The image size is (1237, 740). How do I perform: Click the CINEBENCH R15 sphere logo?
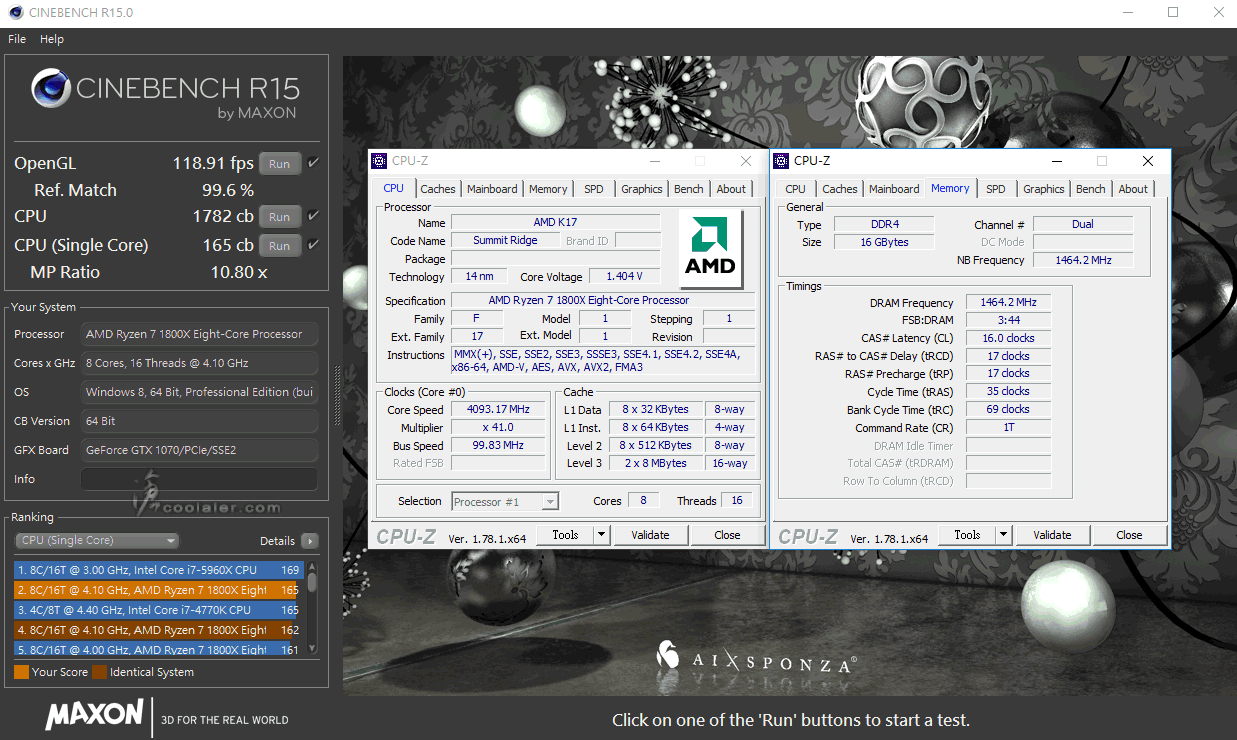pos(51,88)
